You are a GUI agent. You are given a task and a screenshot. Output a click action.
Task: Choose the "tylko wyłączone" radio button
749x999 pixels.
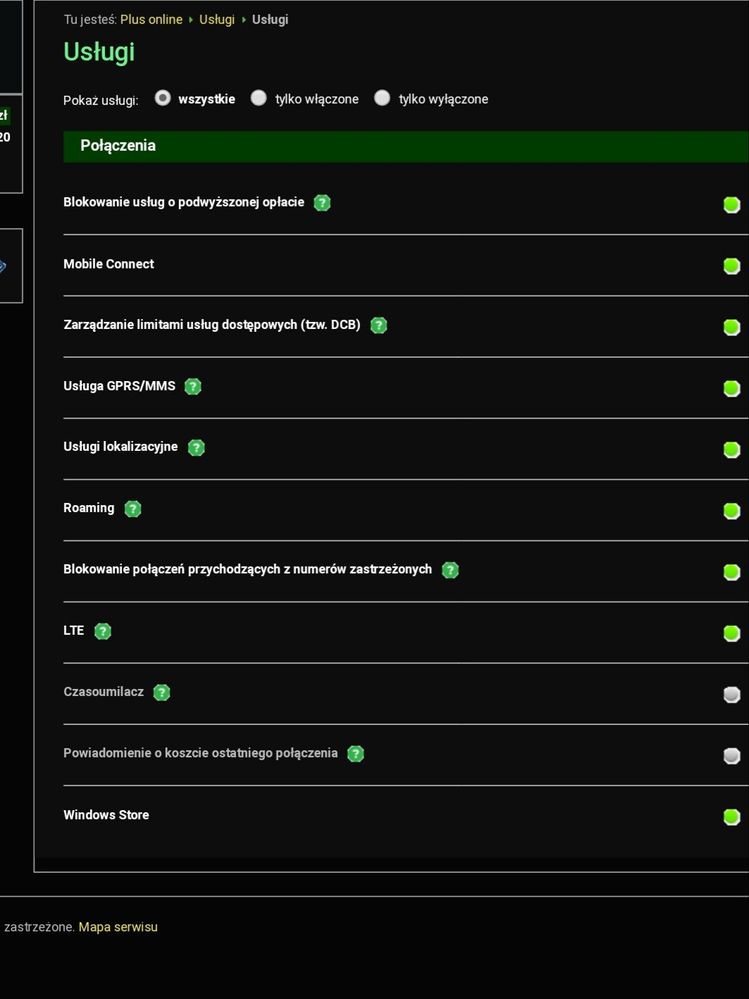coord(382,98)
